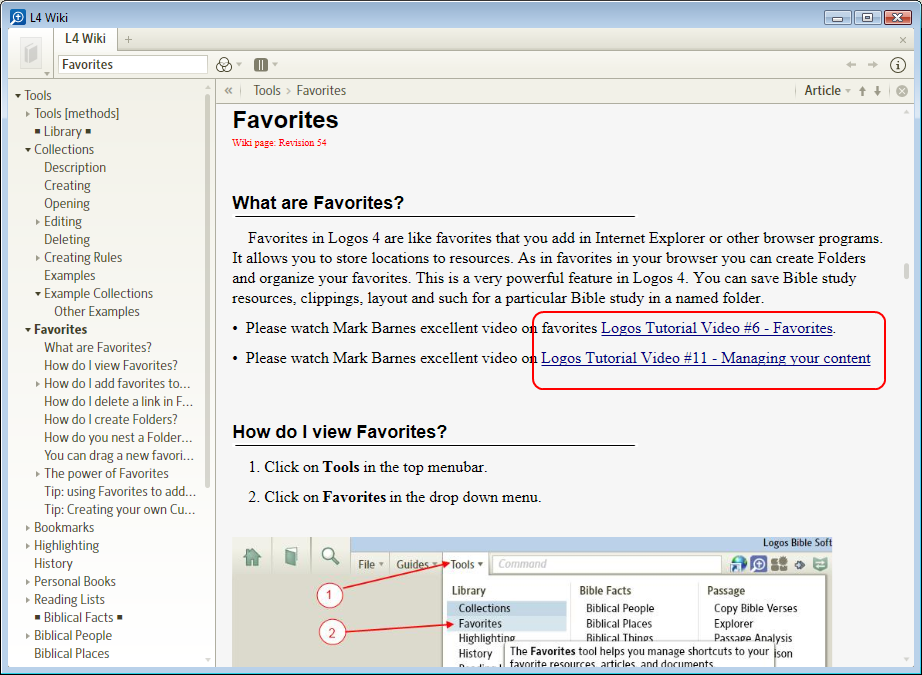Click the embedded Tools menu screenshot image
Viewport: 922px width, 675px height.
[x=532, y=602]
